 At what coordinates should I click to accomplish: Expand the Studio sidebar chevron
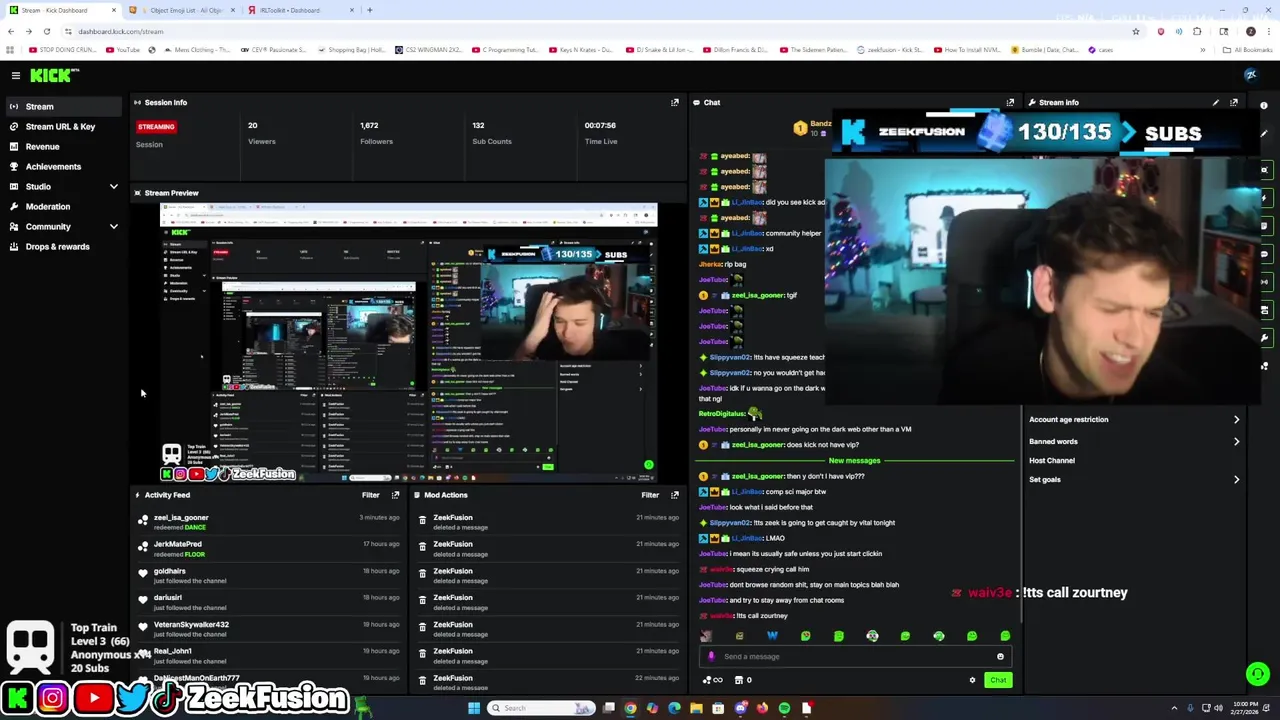113,186
